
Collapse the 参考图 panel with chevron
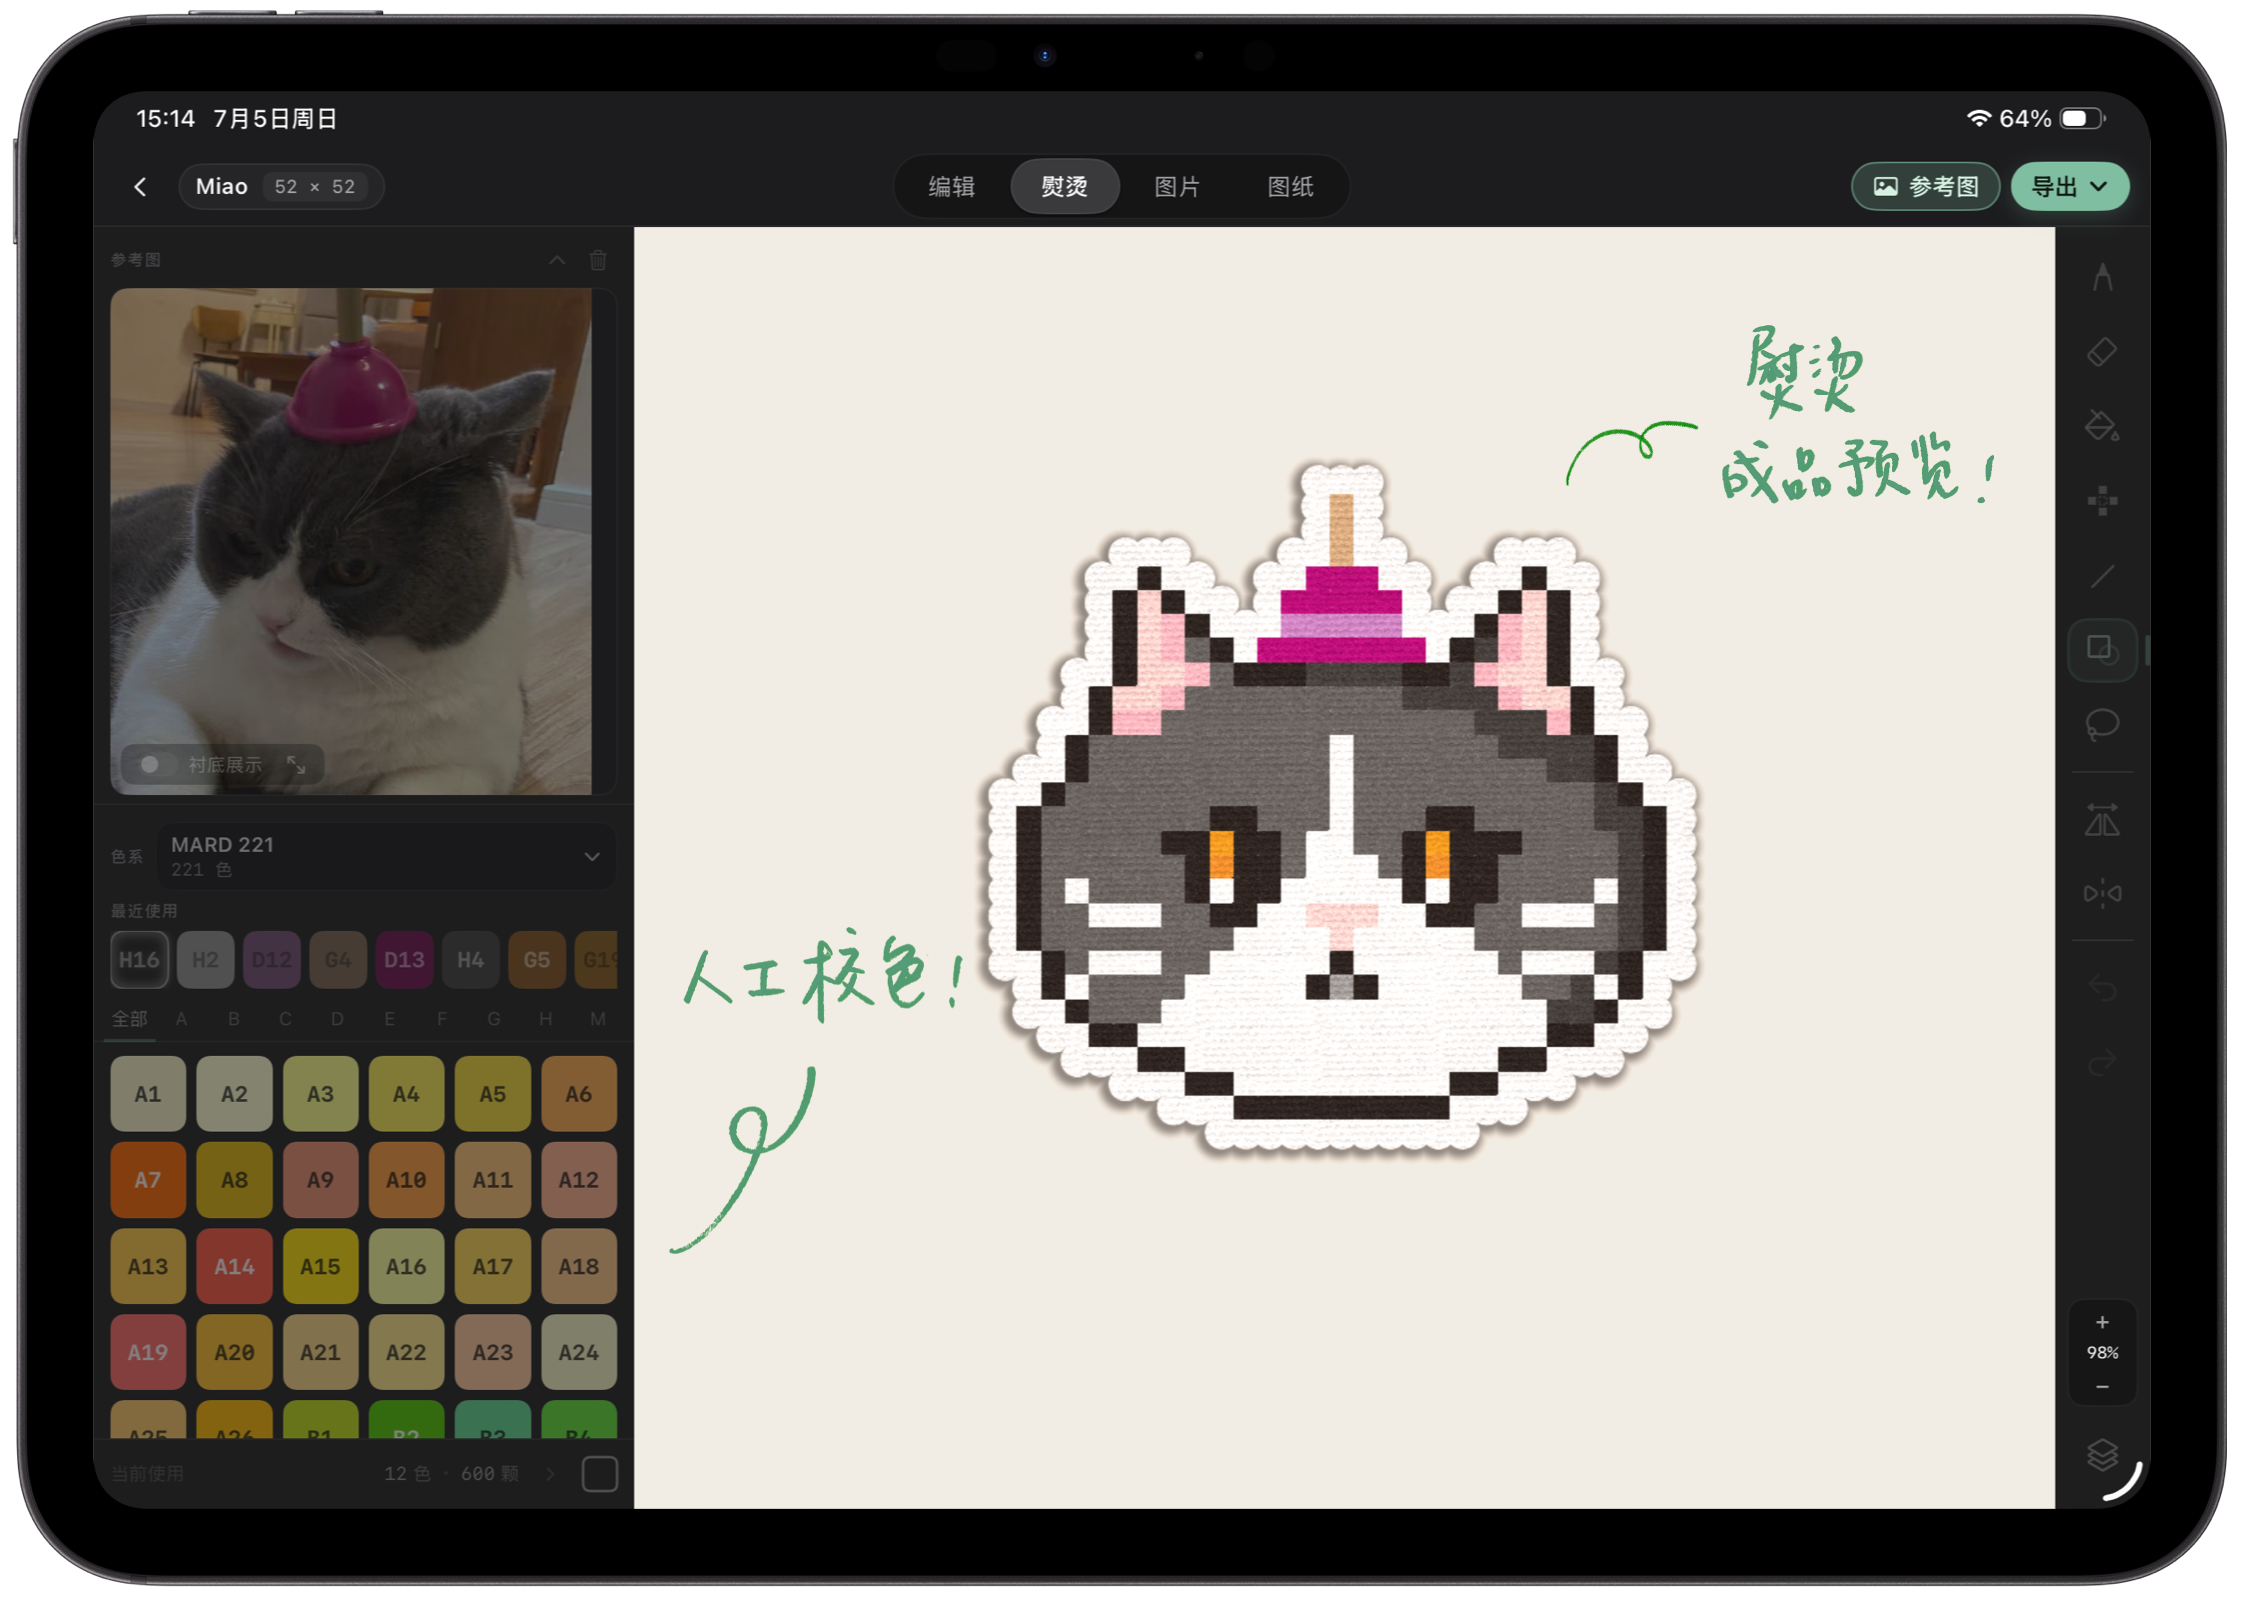coord(557,260)
